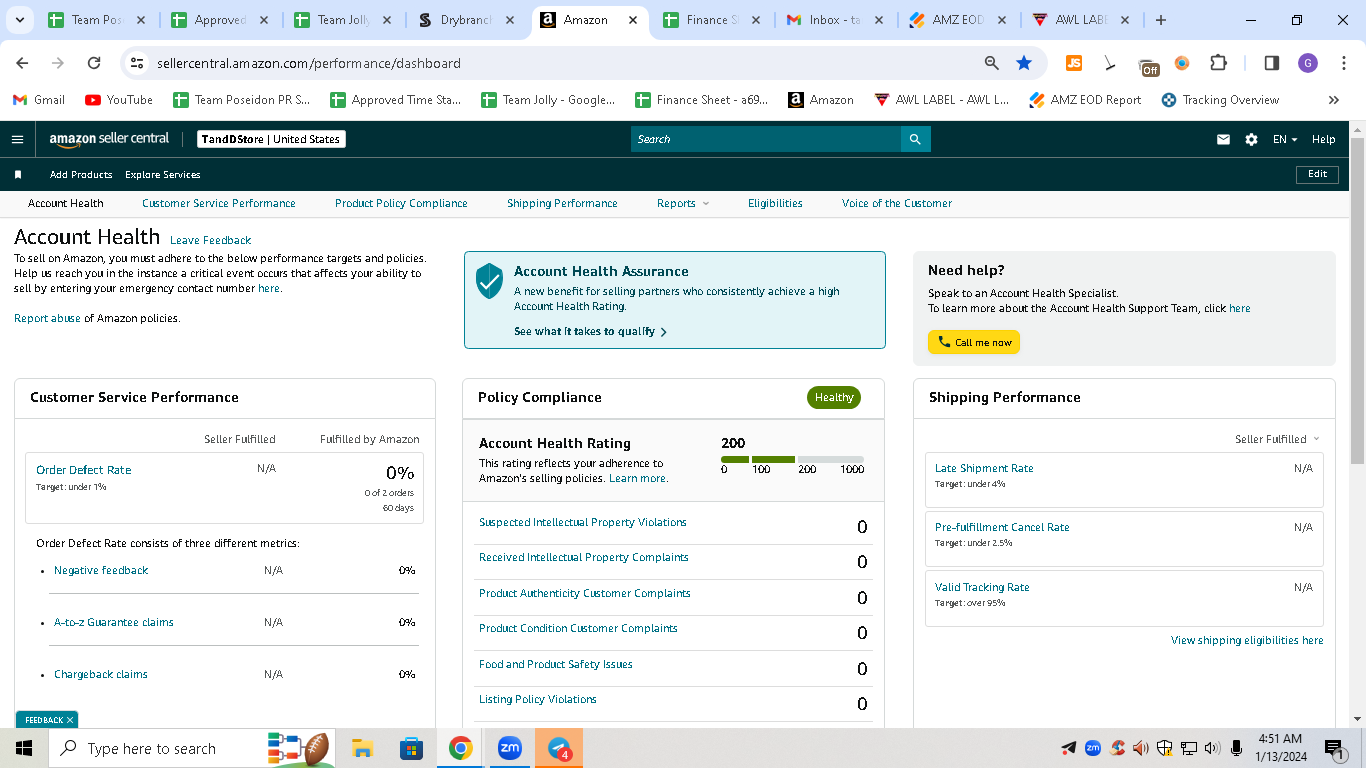Click View shipping eligibilities here link
The height and width of the screenshot is (768, 1366).
click(x=1247, y=640)
